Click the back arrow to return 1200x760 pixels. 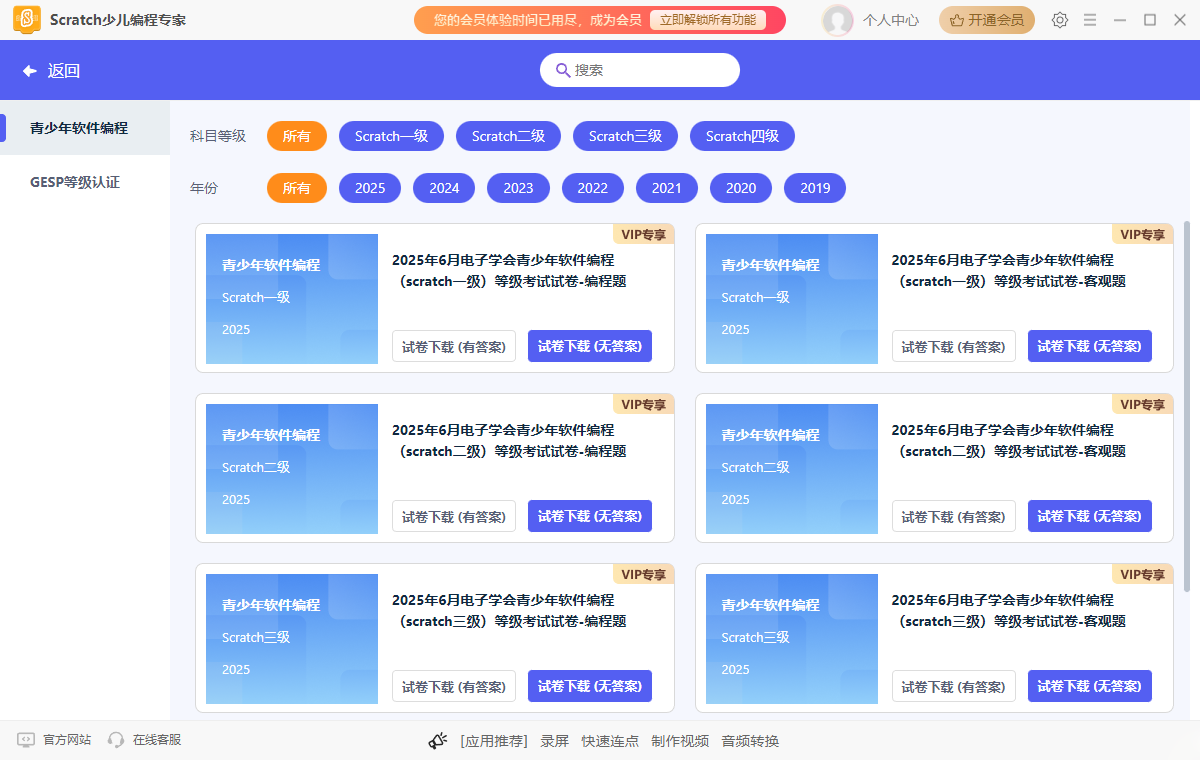27,69
